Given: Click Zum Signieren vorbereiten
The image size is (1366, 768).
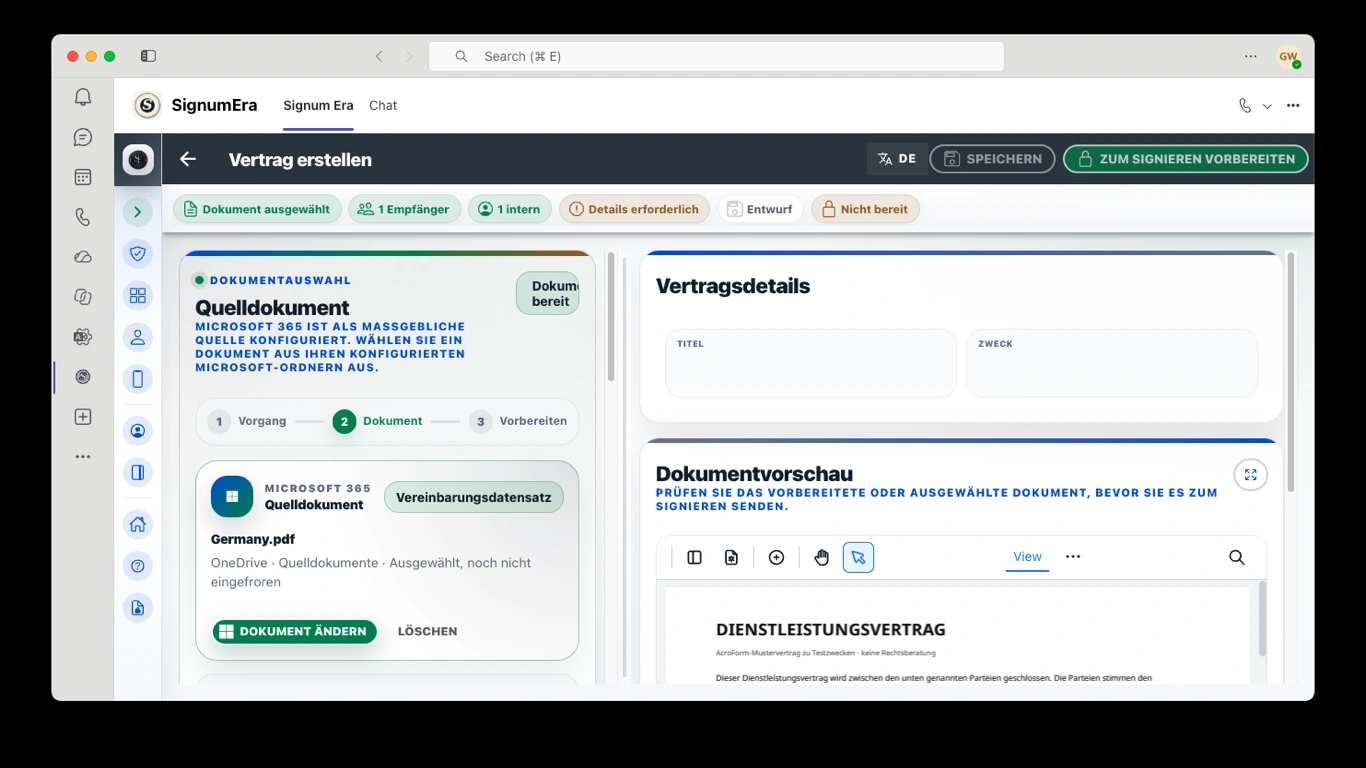Looking at the screenshot, I should [x=1185, y=159].
